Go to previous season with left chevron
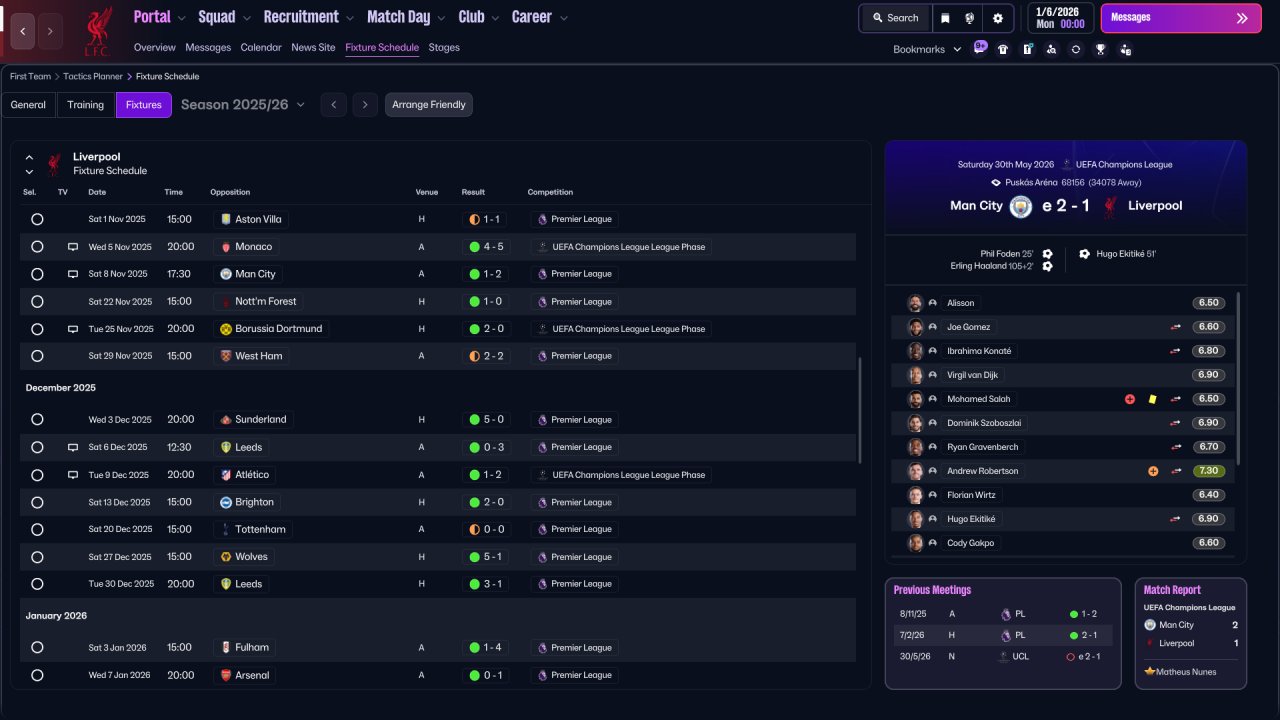 point(334,105)
